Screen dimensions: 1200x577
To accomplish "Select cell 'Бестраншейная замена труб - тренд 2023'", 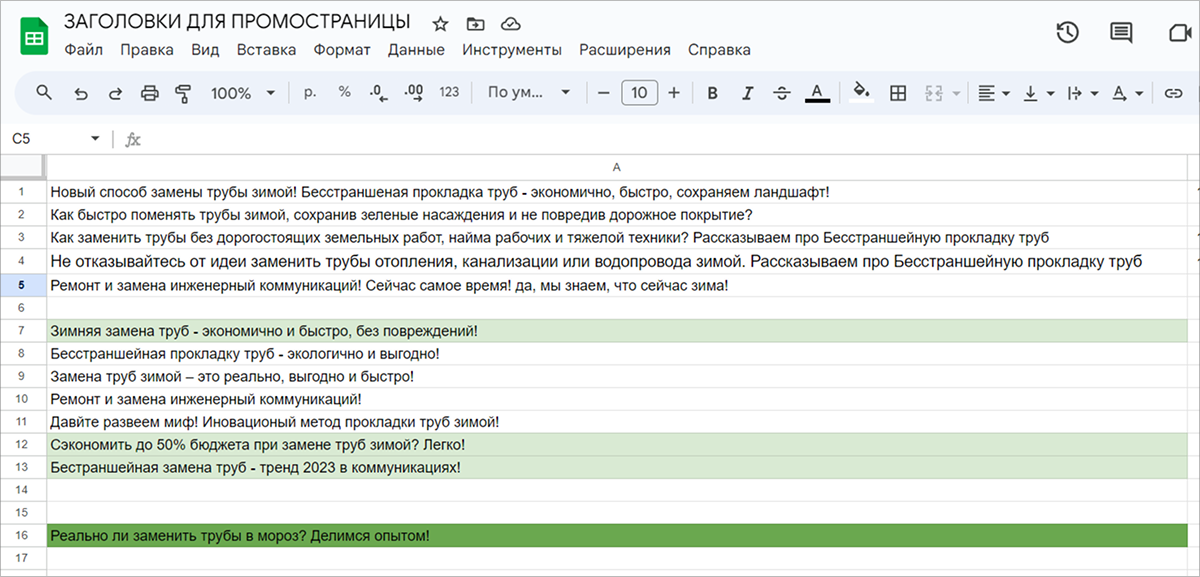I will click(x=616, y=467).
